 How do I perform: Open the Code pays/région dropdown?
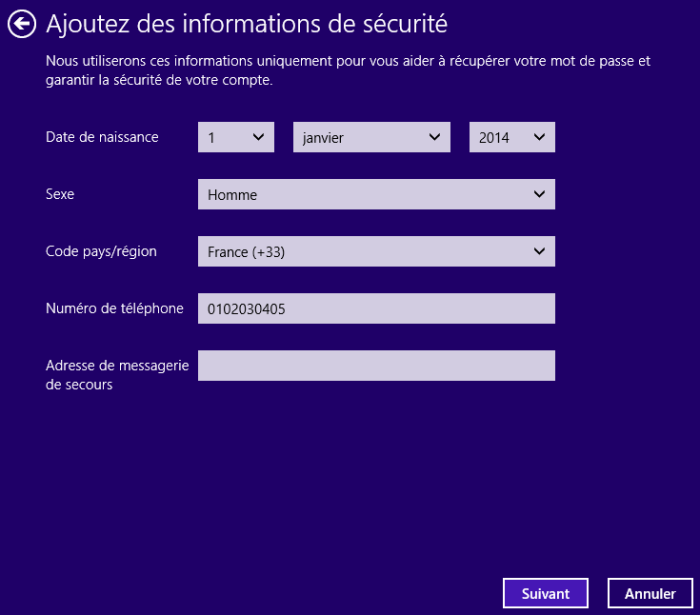tap(376, 251)
